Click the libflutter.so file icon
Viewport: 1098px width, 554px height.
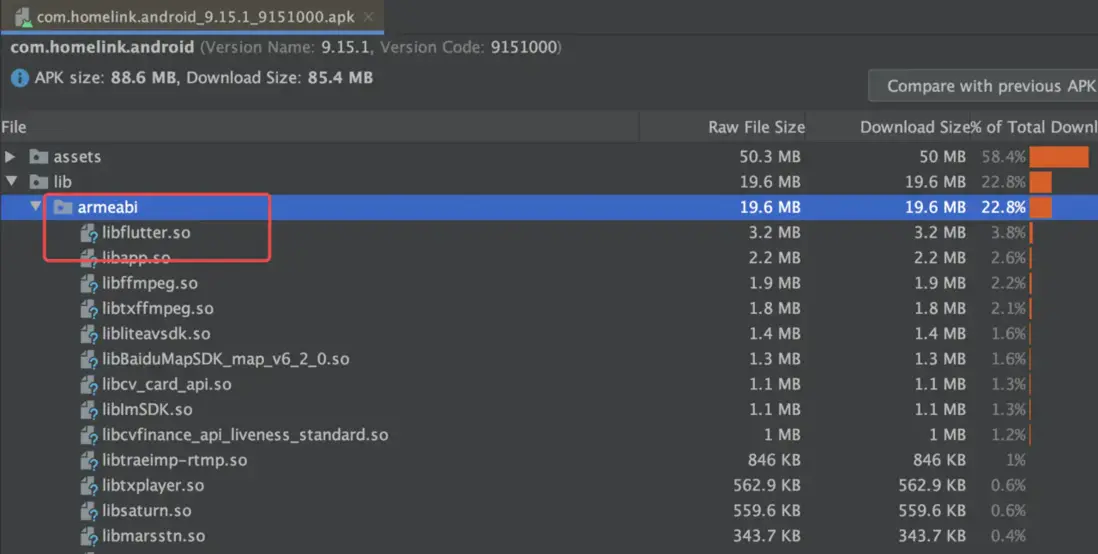pos(88,233)
